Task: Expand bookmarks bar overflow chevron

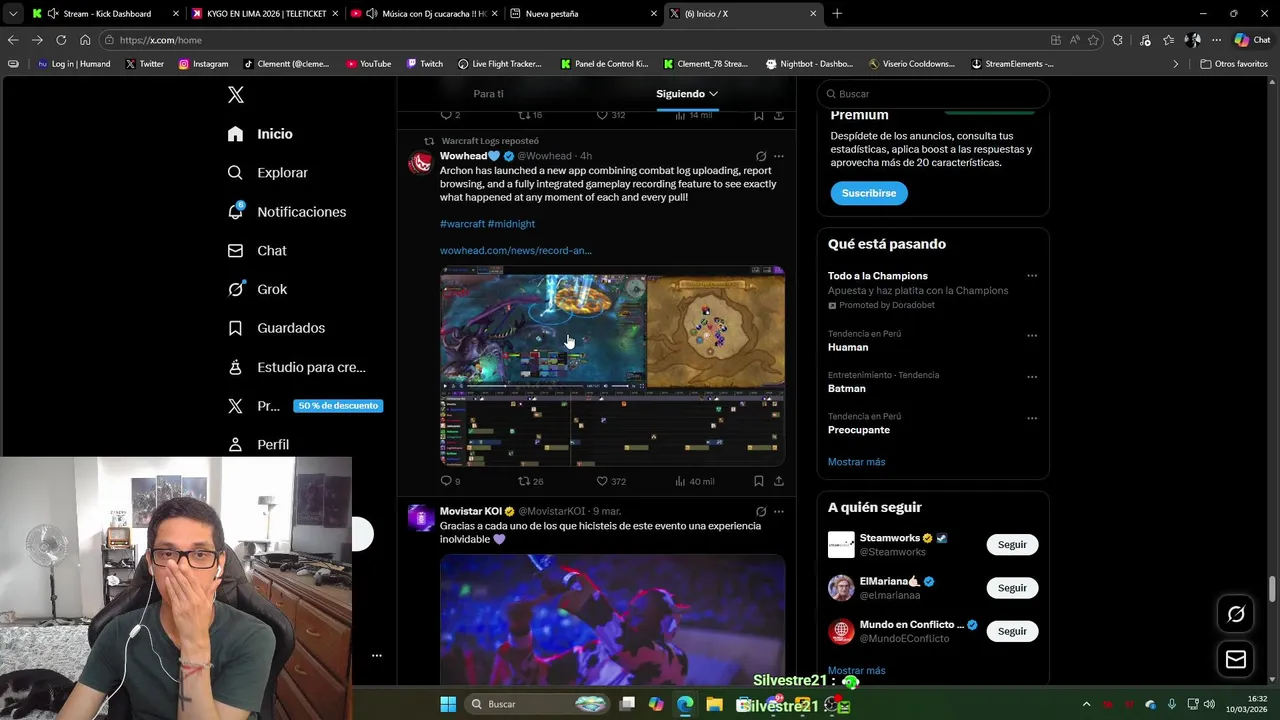Action: point(1176,64)
